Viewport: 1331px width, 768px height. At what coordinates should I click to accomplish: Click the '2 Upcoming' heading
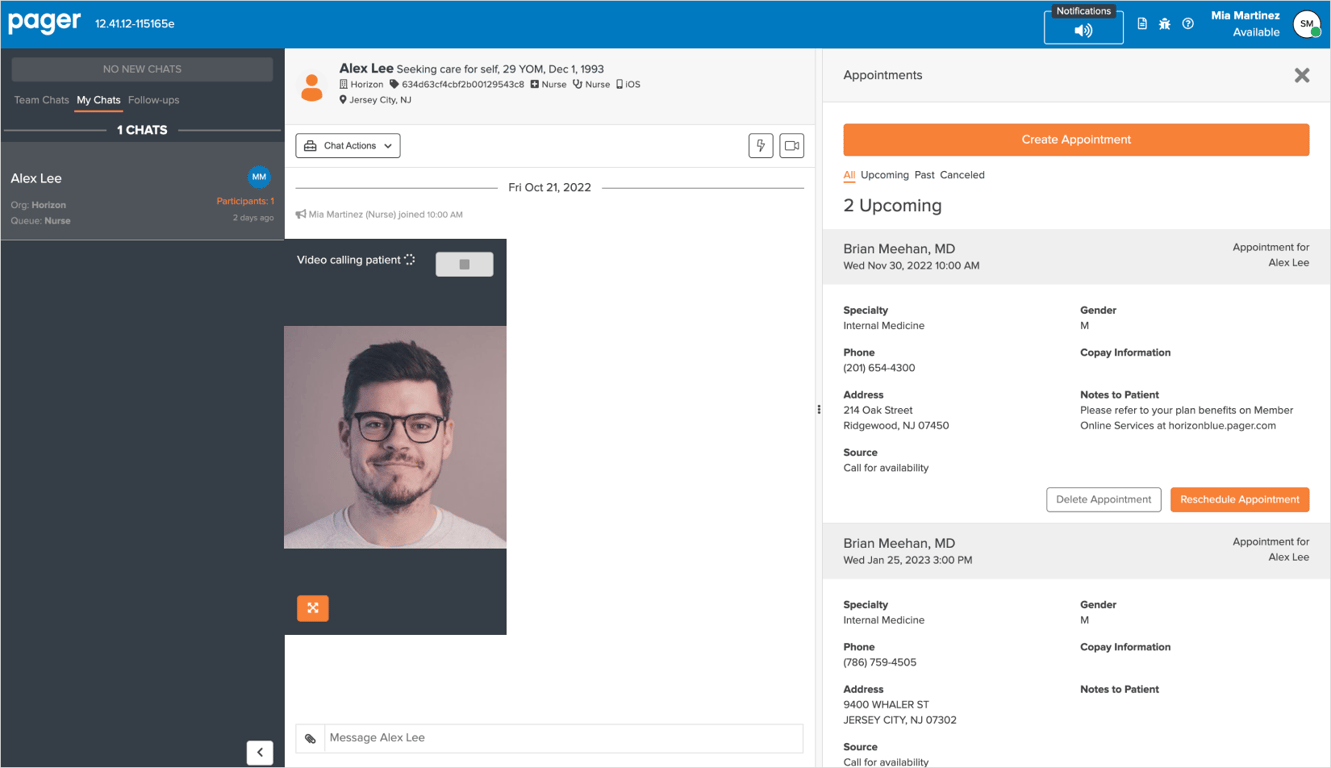(892, 205)
